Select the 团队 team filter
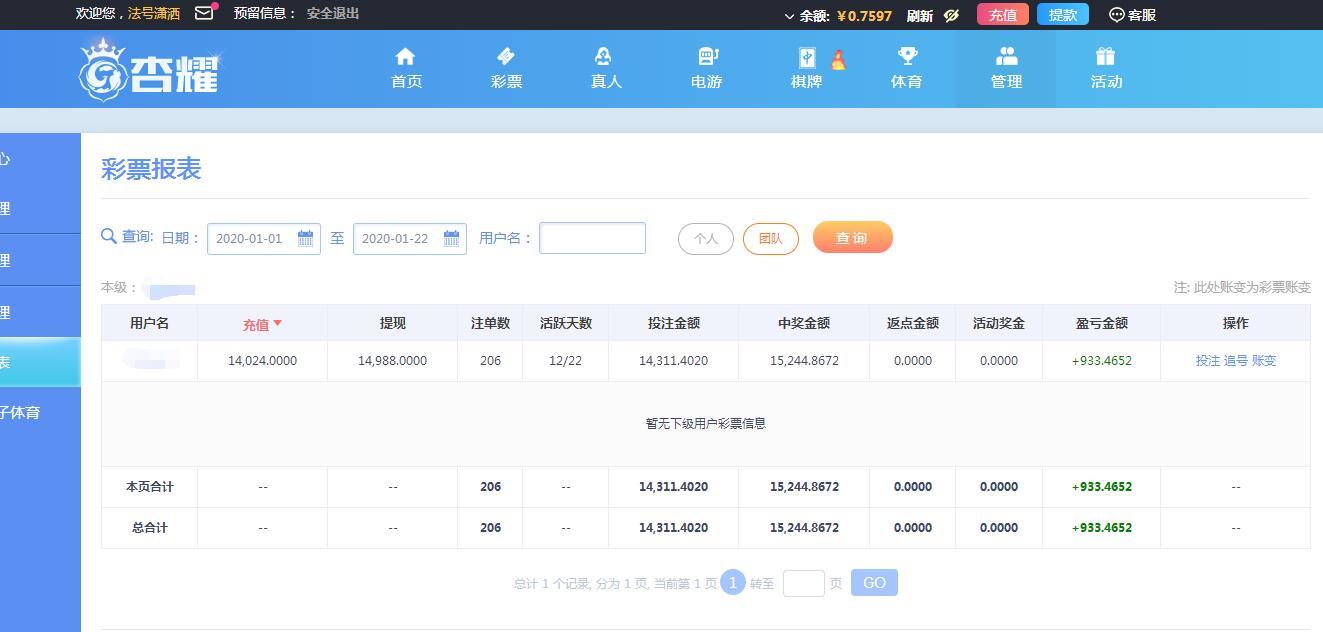 [x=771, y=238]
